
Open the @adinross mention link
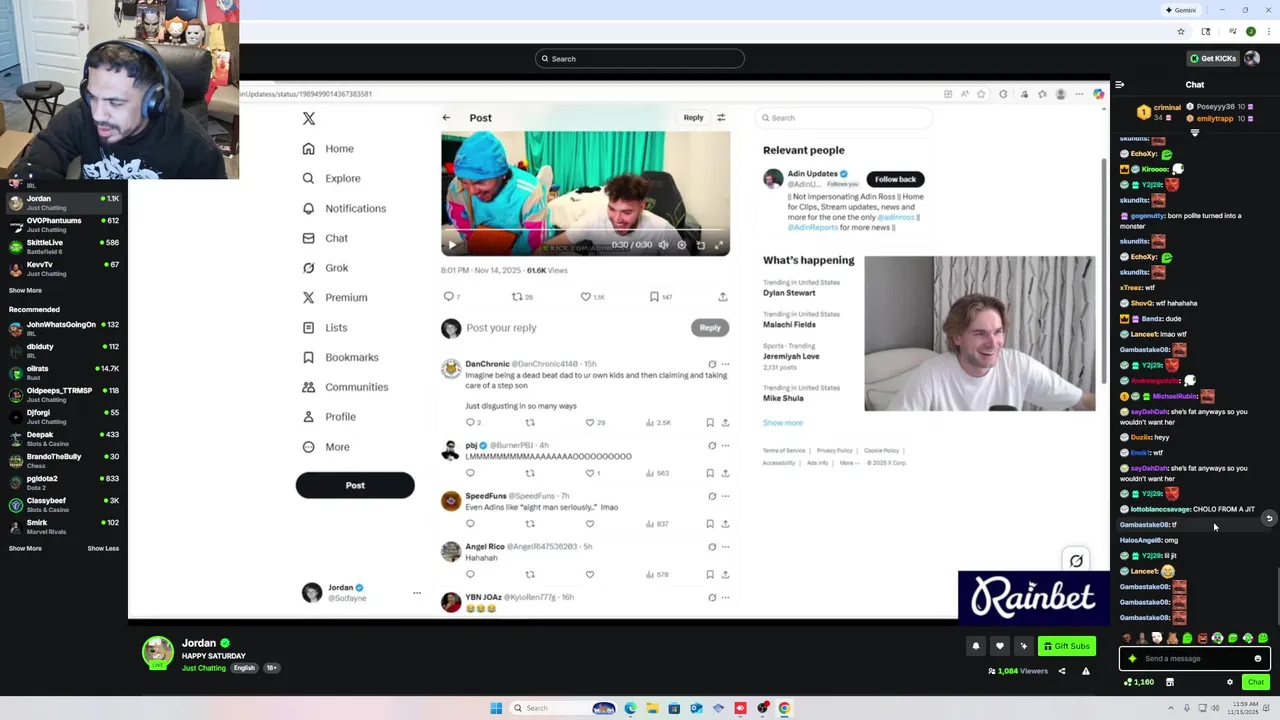[x=897, y=217]
